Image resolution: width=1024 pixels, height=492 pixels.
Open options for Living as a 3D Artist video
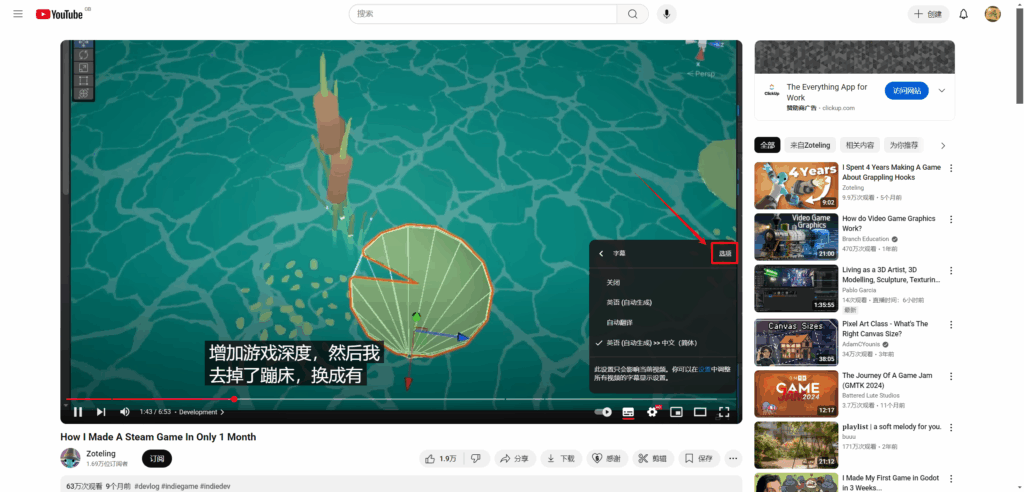tap(951, 271)
